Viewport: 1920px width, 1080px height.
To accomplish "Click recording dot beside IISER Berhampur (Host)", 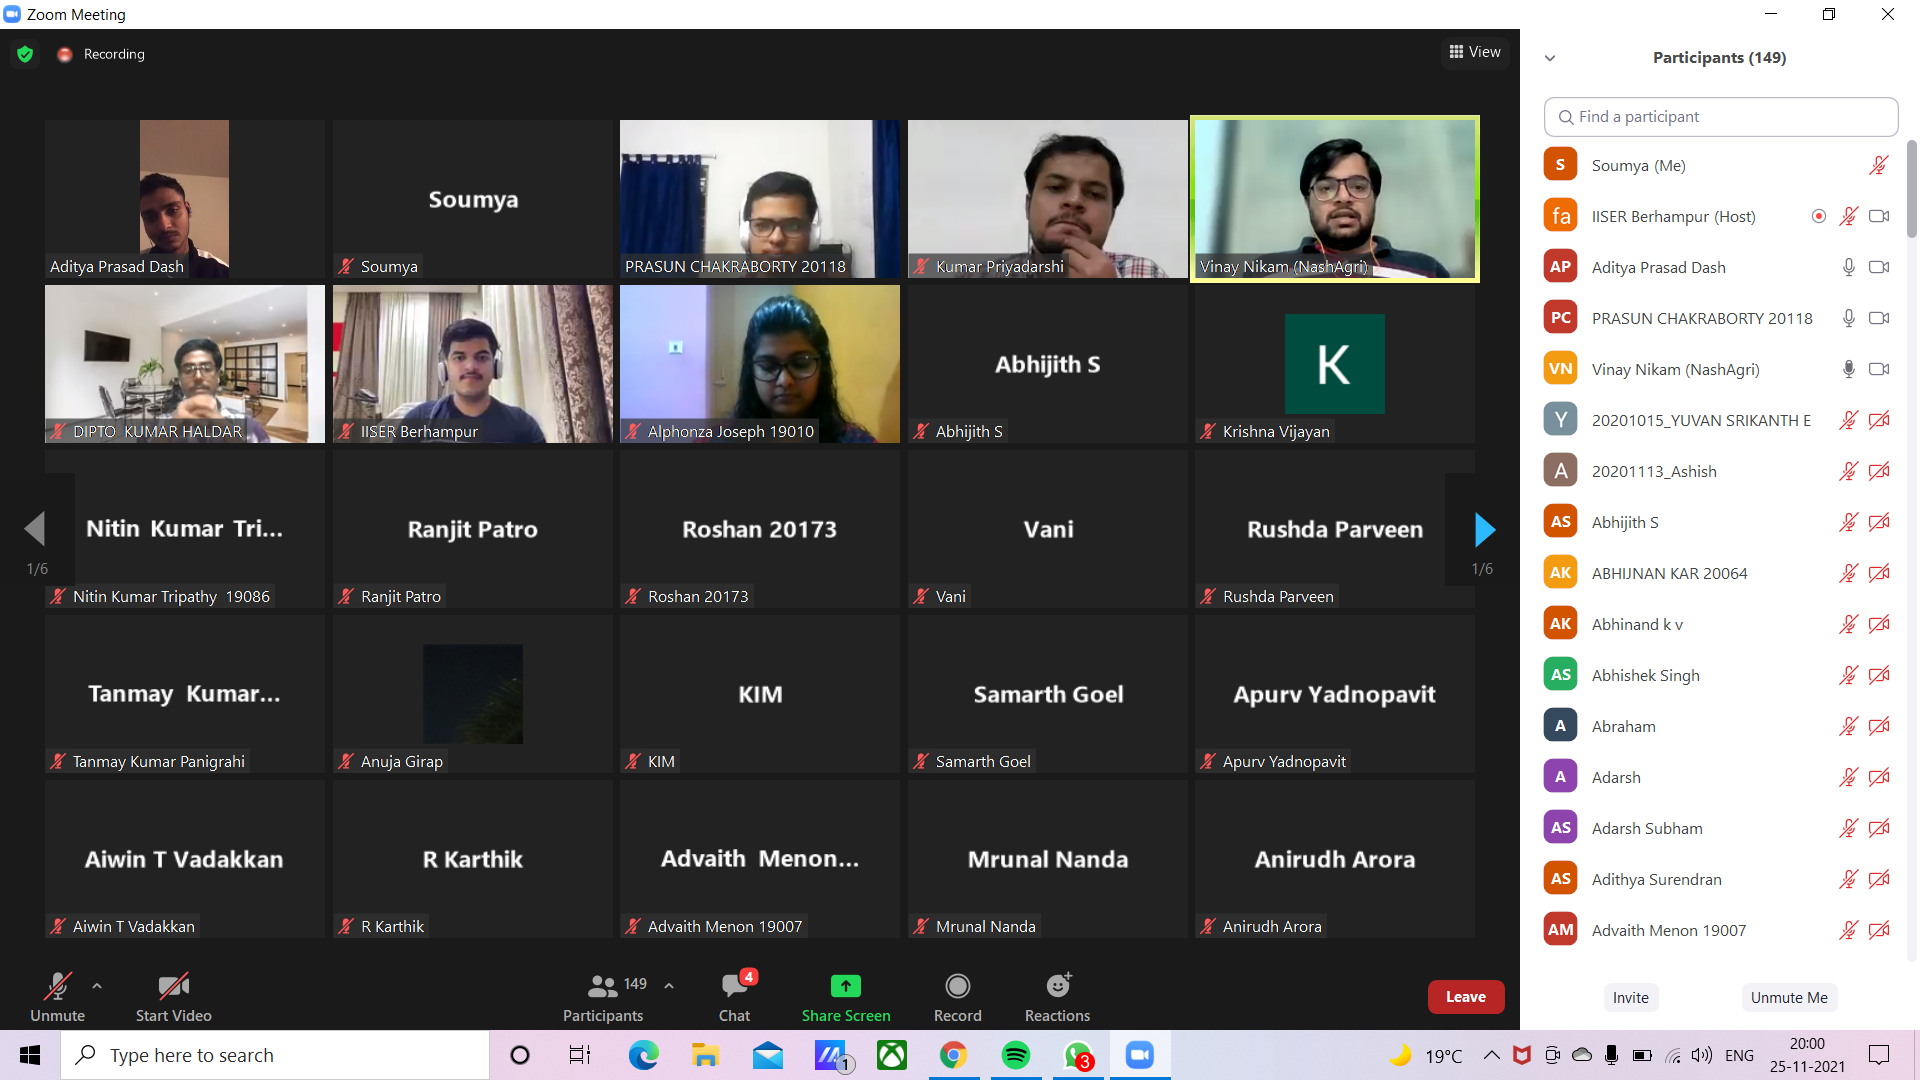I will [1819, 217].
